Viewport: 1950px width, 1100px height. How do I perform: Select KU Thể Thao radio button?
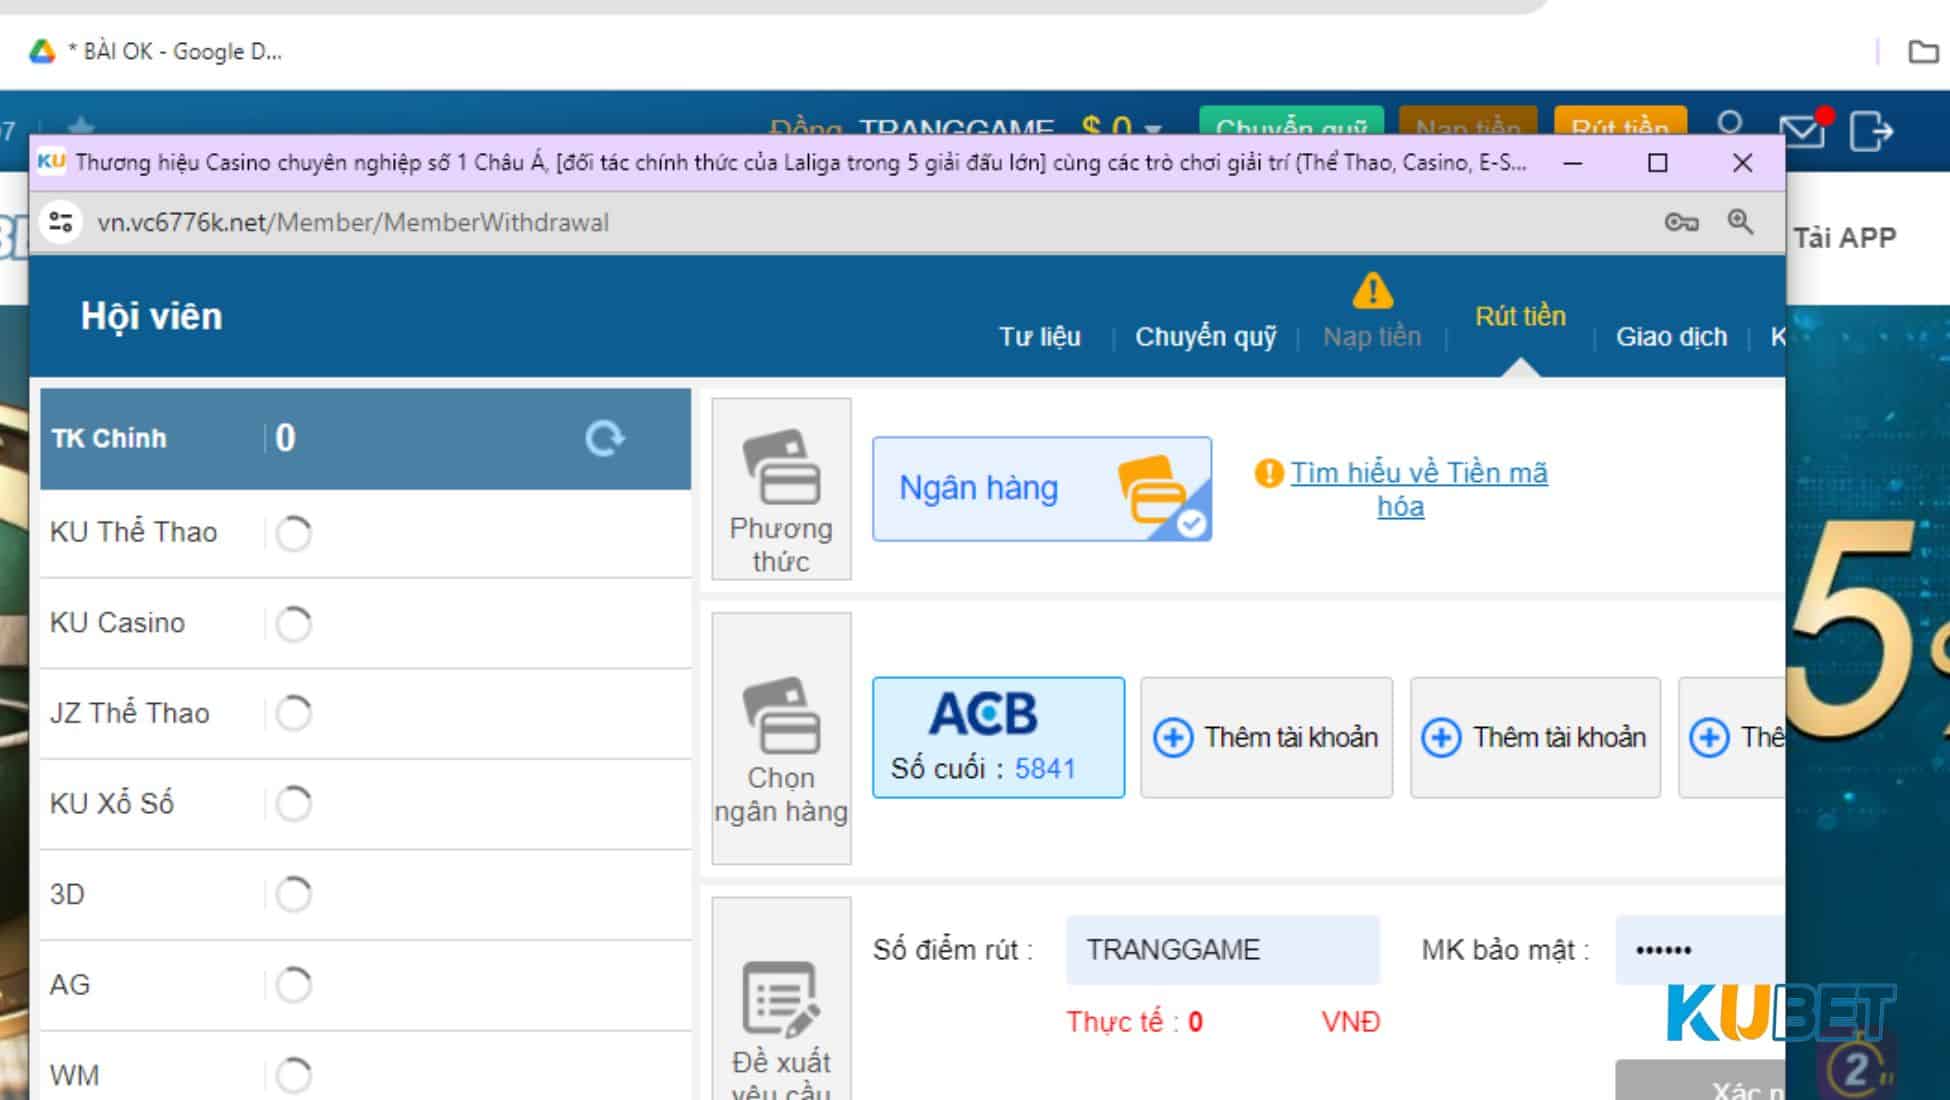click(x=296, y=531)
